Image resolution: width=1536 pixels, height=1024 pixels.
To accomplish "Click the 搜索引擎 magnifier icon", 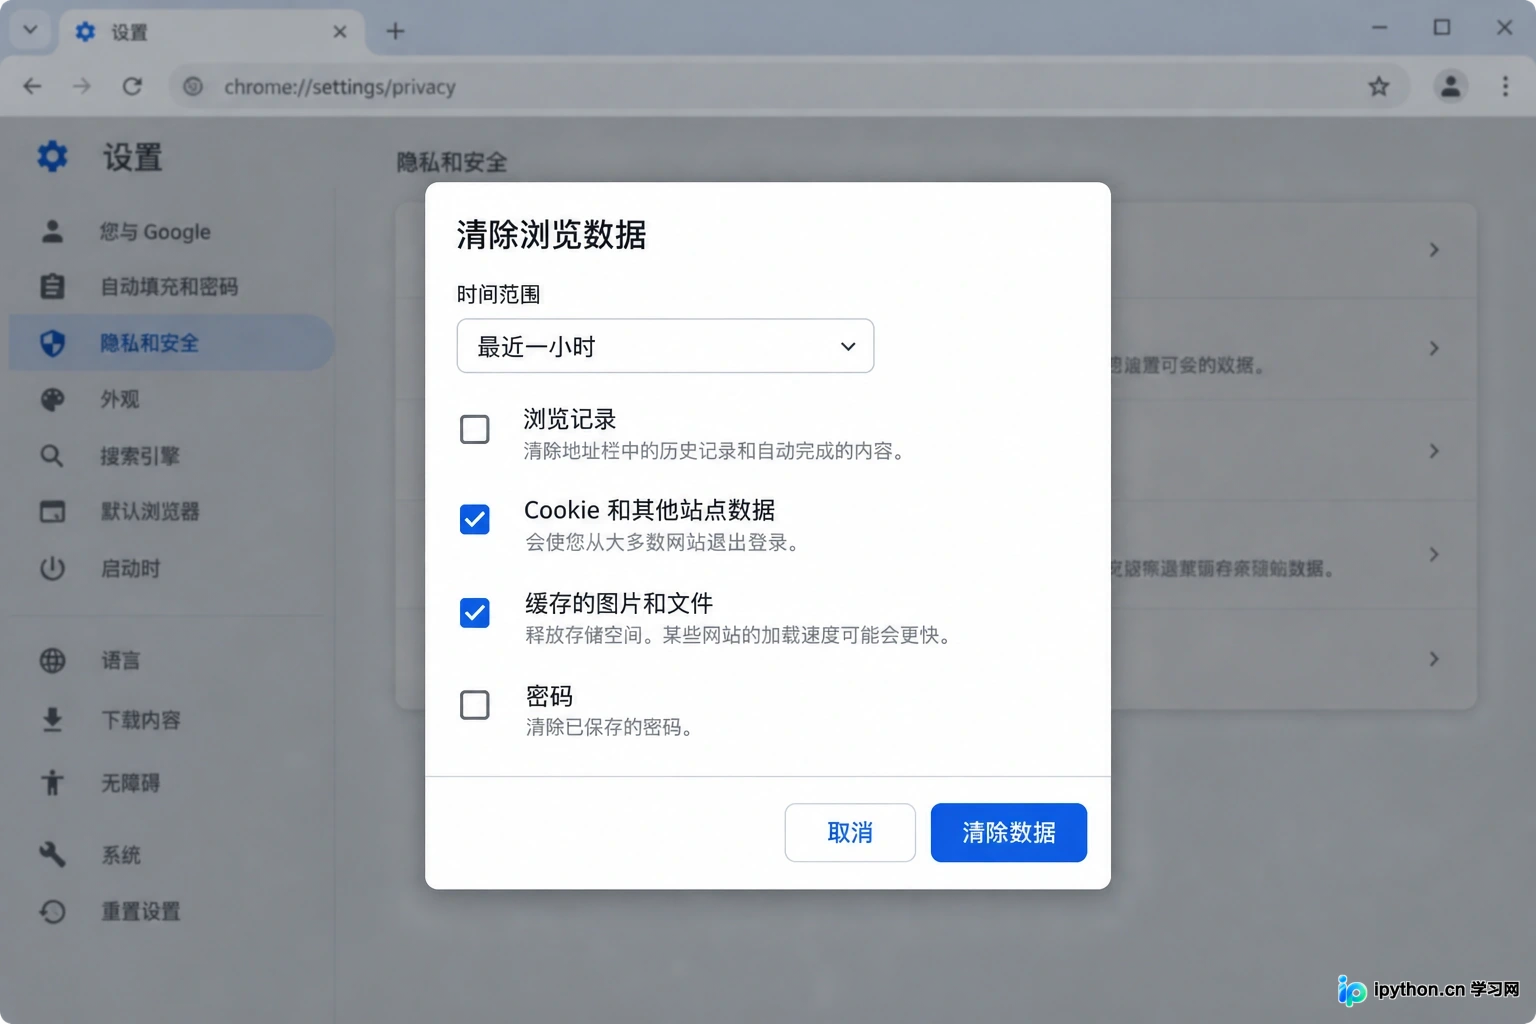I will [52, 456].
